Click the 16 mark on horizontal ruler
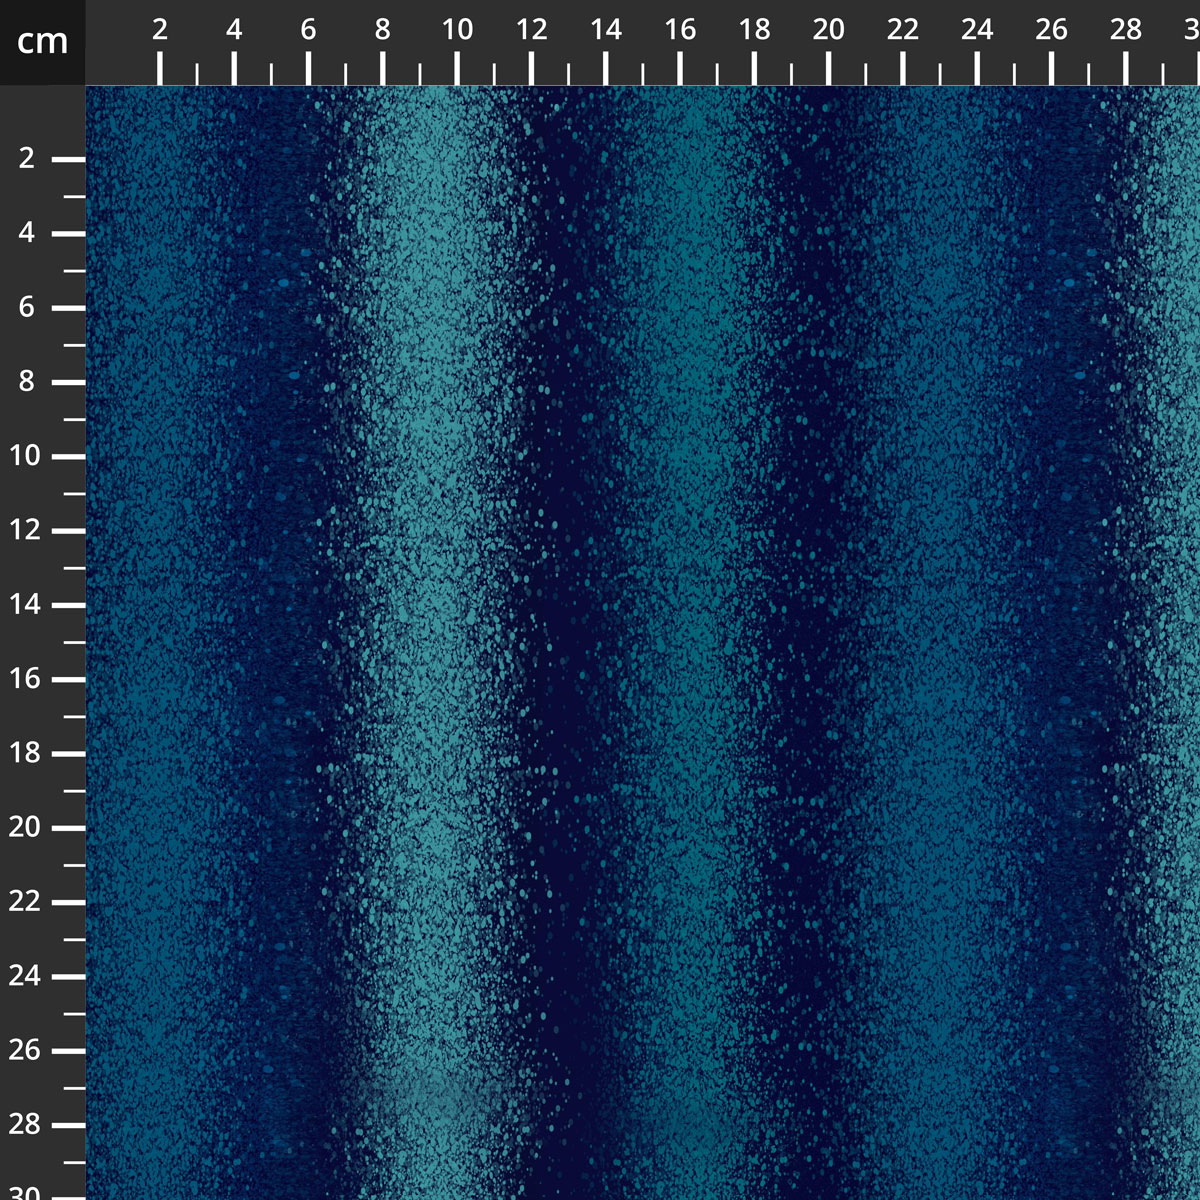The image size is (1200, 1200). pos(680,30)
